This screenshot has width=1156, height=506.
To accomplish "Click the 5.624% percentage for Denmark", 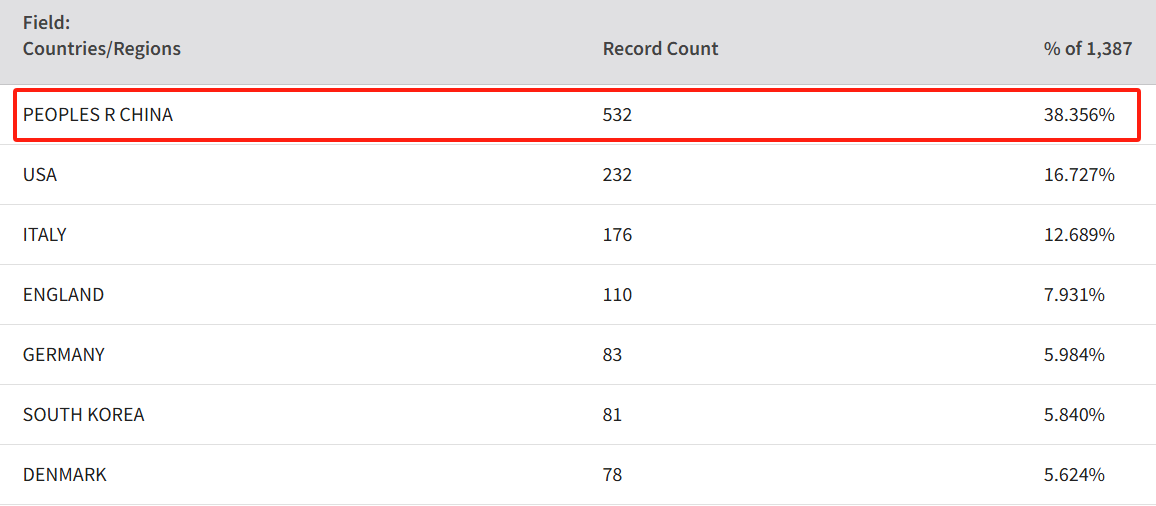I will (x=1074, y=475).
